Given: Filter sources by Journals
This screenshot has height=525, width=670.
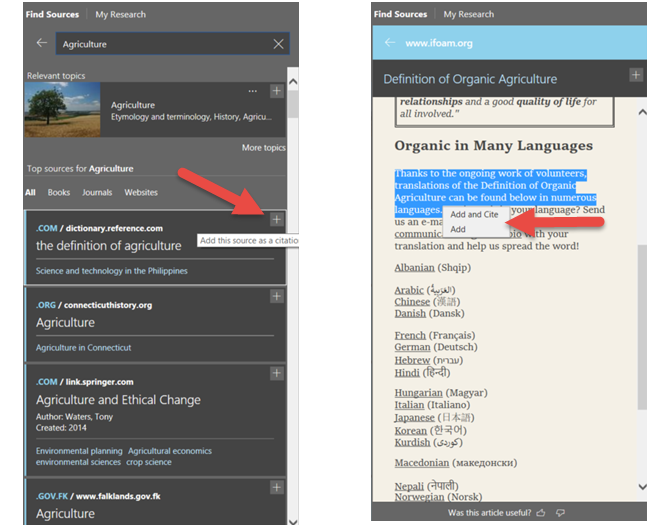Looking at the screenshot, I should tap(97, 192).
